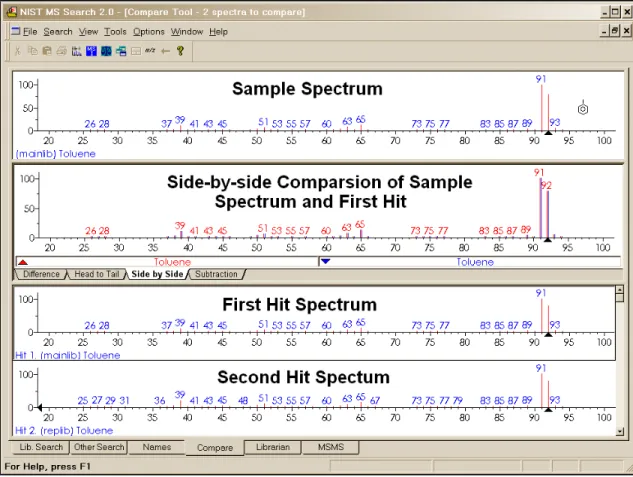Click the Cut scissors toolbar icon
633x477 pixels.
coord(18,51)
